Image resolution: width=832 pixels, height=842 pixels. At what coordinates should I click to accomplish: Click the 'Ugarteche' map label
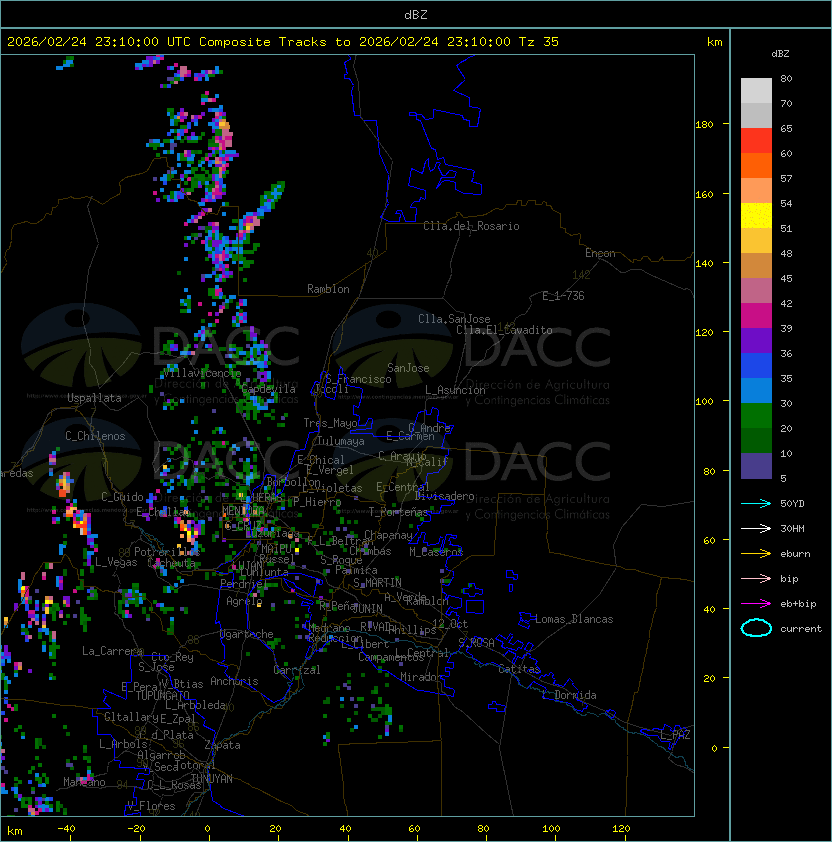247,634
